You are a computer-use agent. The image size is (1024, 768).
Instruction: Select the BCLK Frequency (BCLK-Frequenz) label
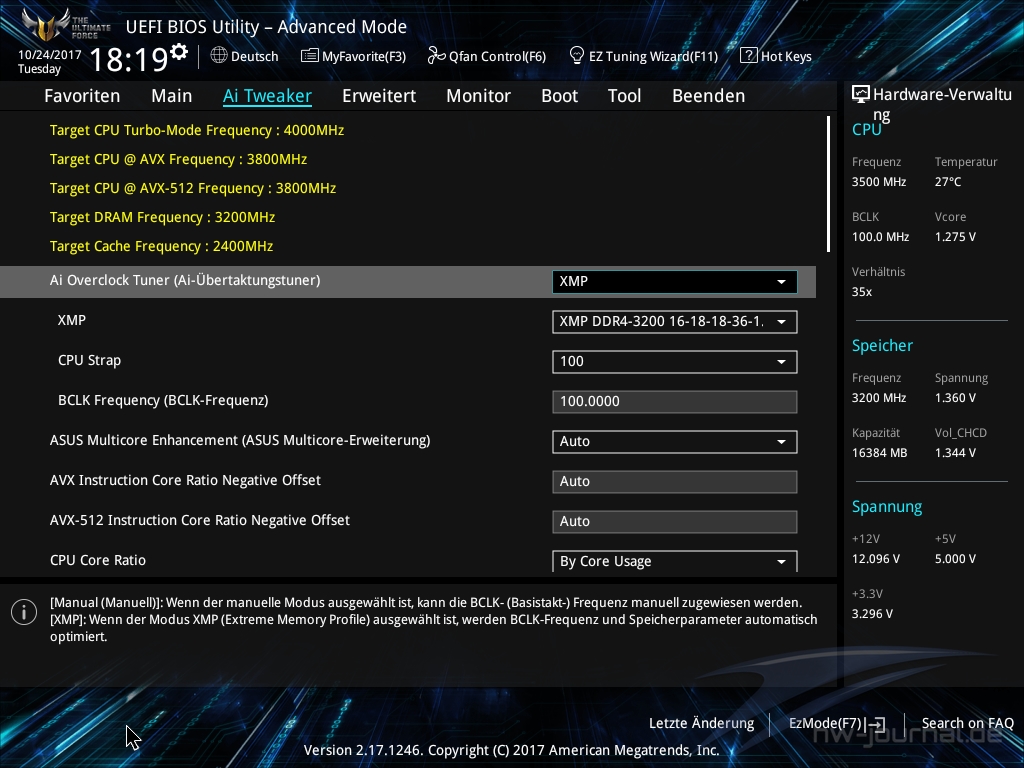click(x=163, y=400)
